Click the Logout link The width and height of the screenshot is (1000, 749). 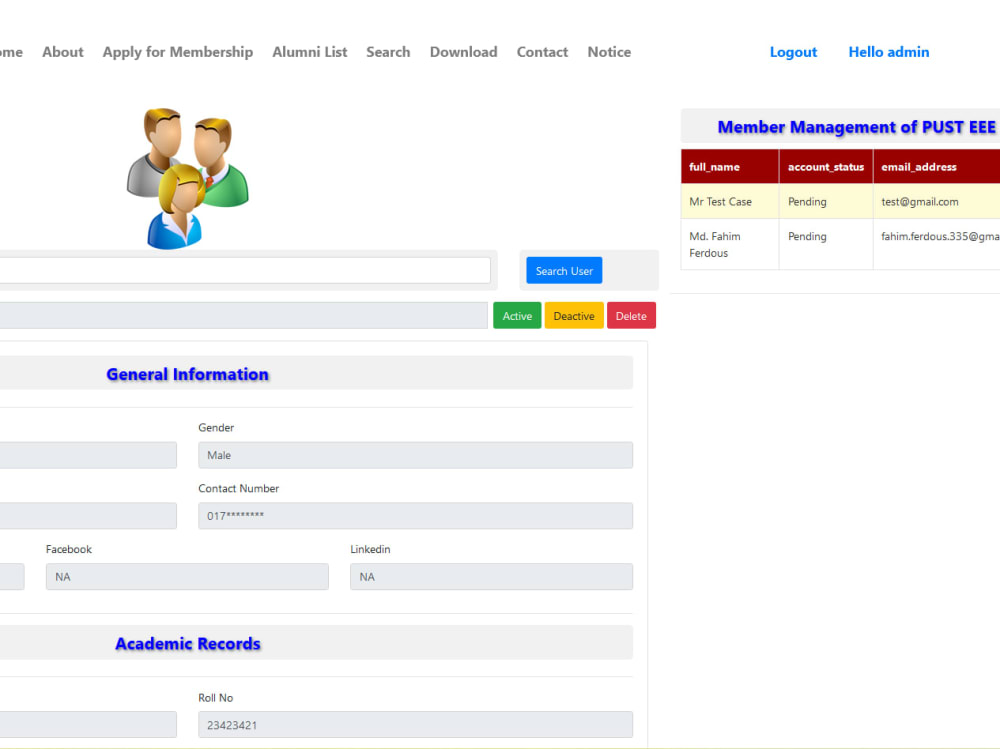click(793, 52)
